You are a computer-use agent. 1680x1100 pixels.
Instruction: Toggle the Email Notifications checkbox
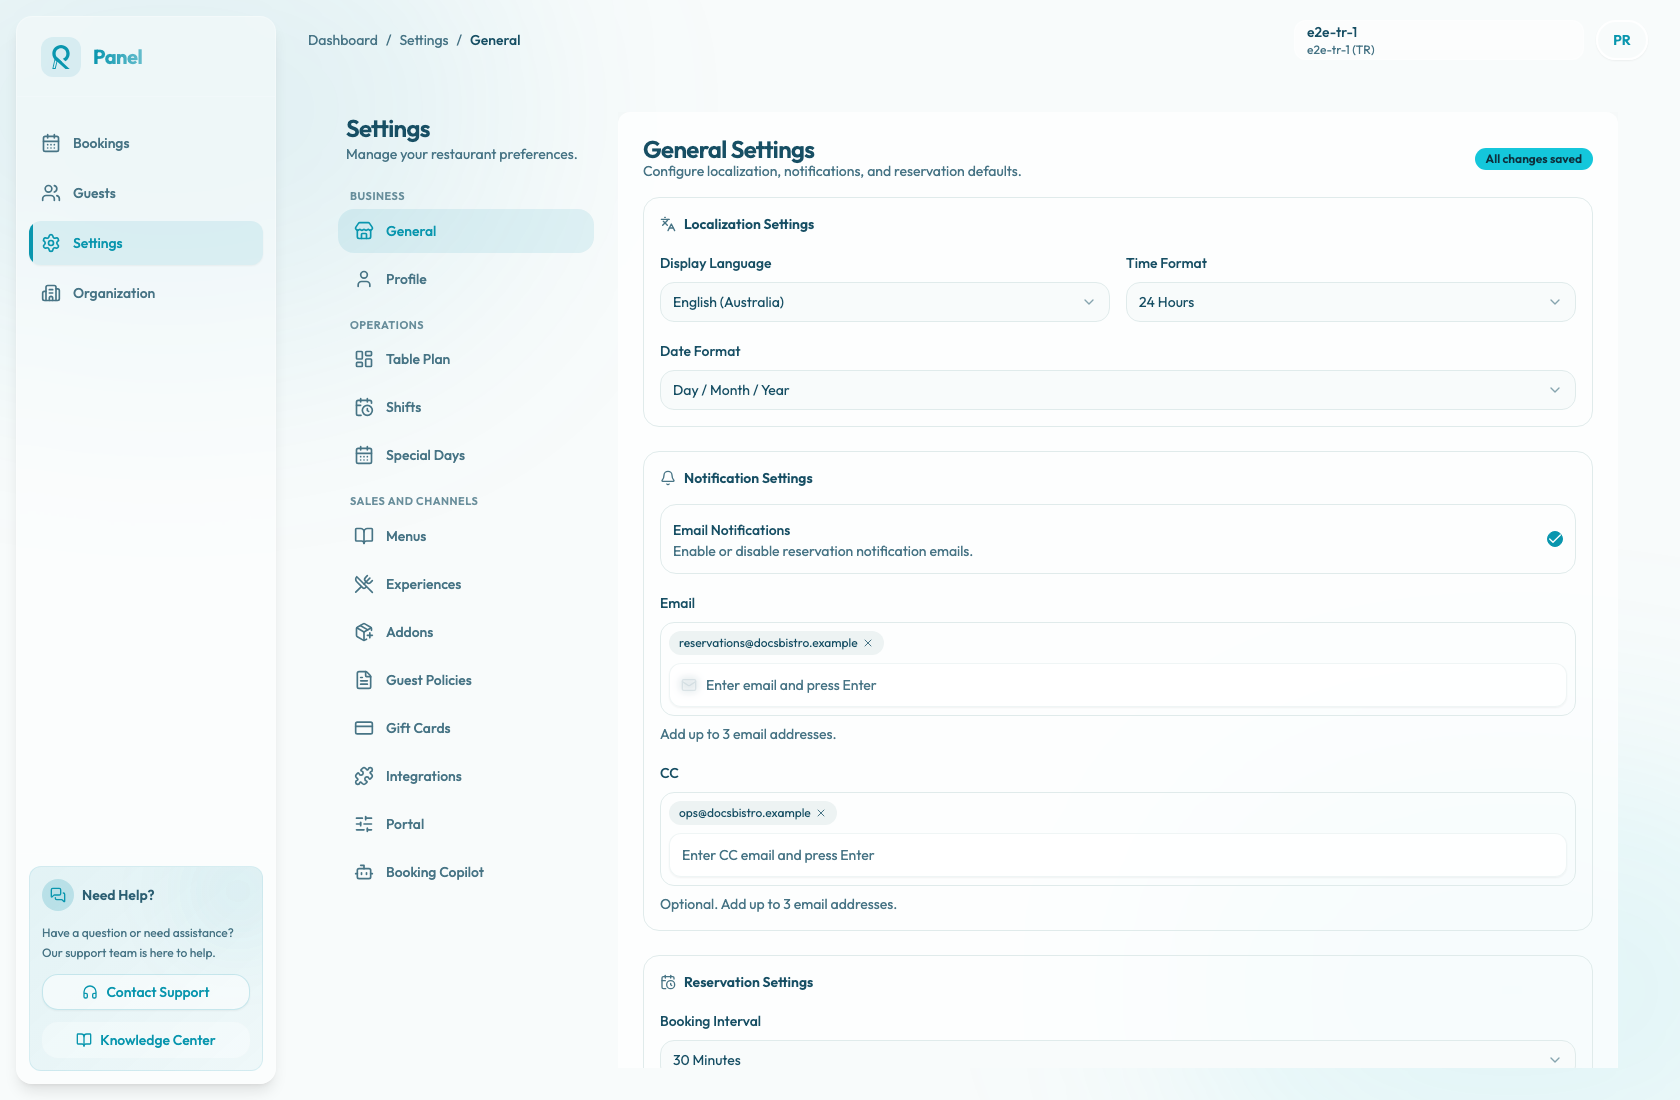pos(1555,539)
